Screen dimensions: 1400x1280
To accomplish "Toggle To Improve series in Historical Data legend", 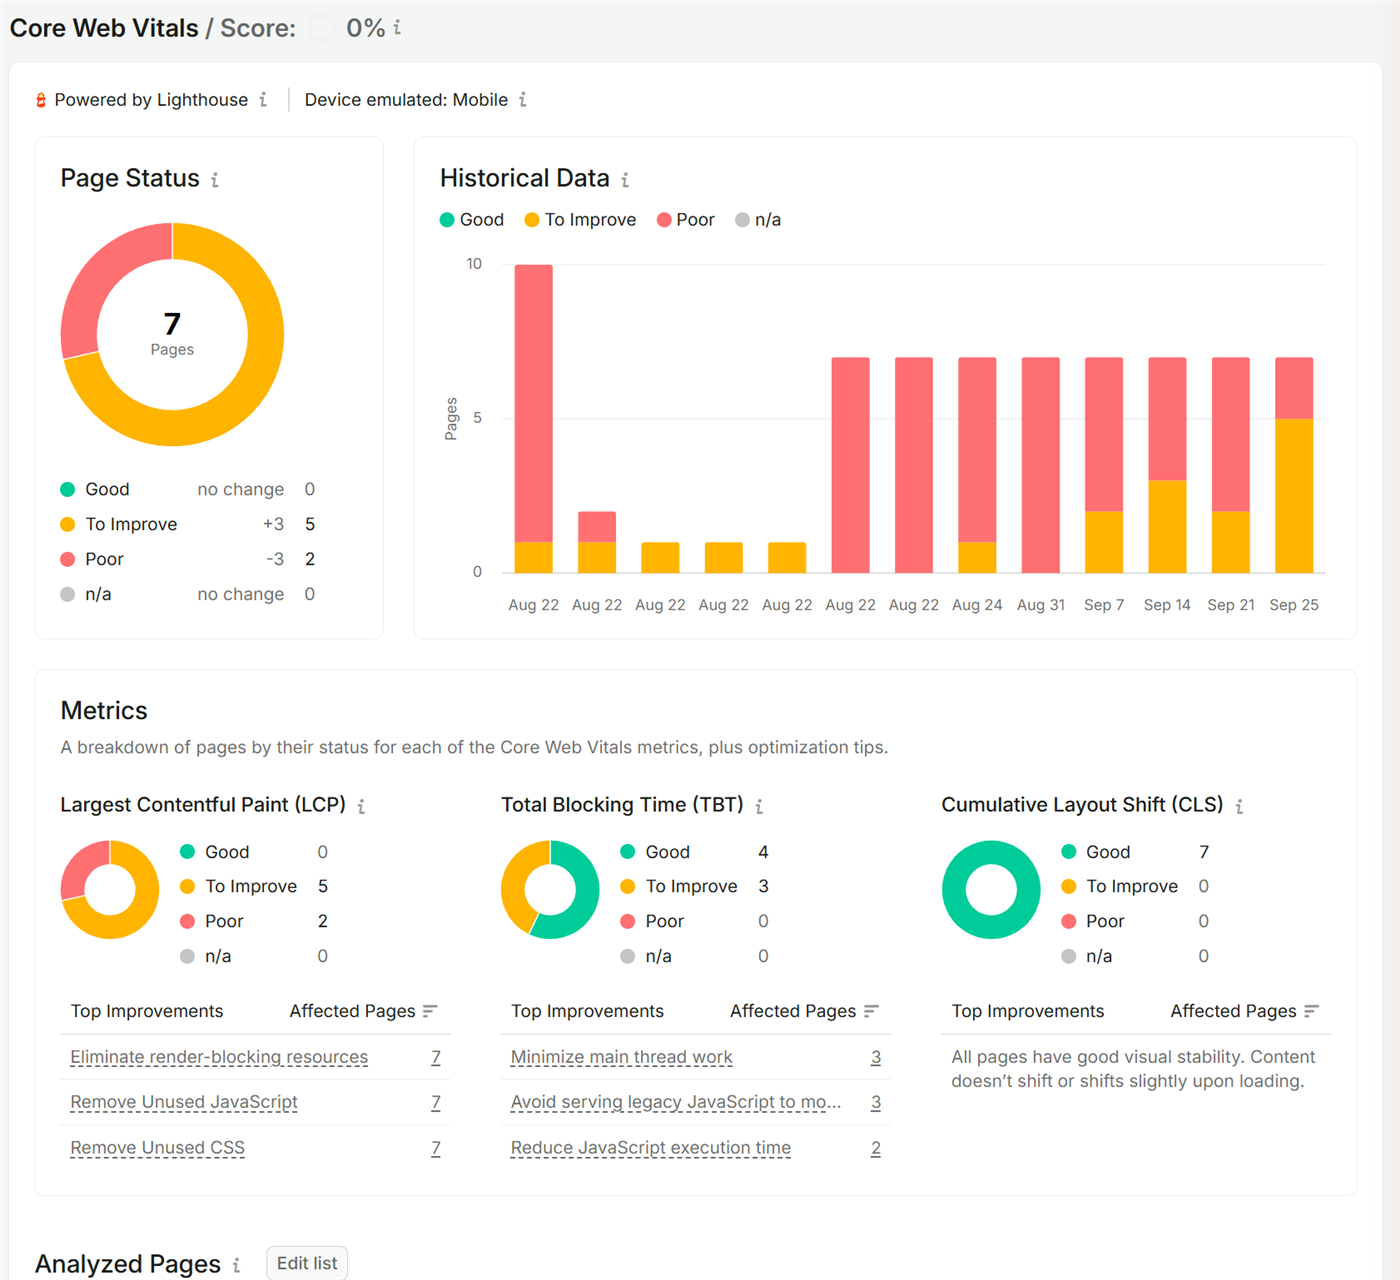I will click(580, 220).
